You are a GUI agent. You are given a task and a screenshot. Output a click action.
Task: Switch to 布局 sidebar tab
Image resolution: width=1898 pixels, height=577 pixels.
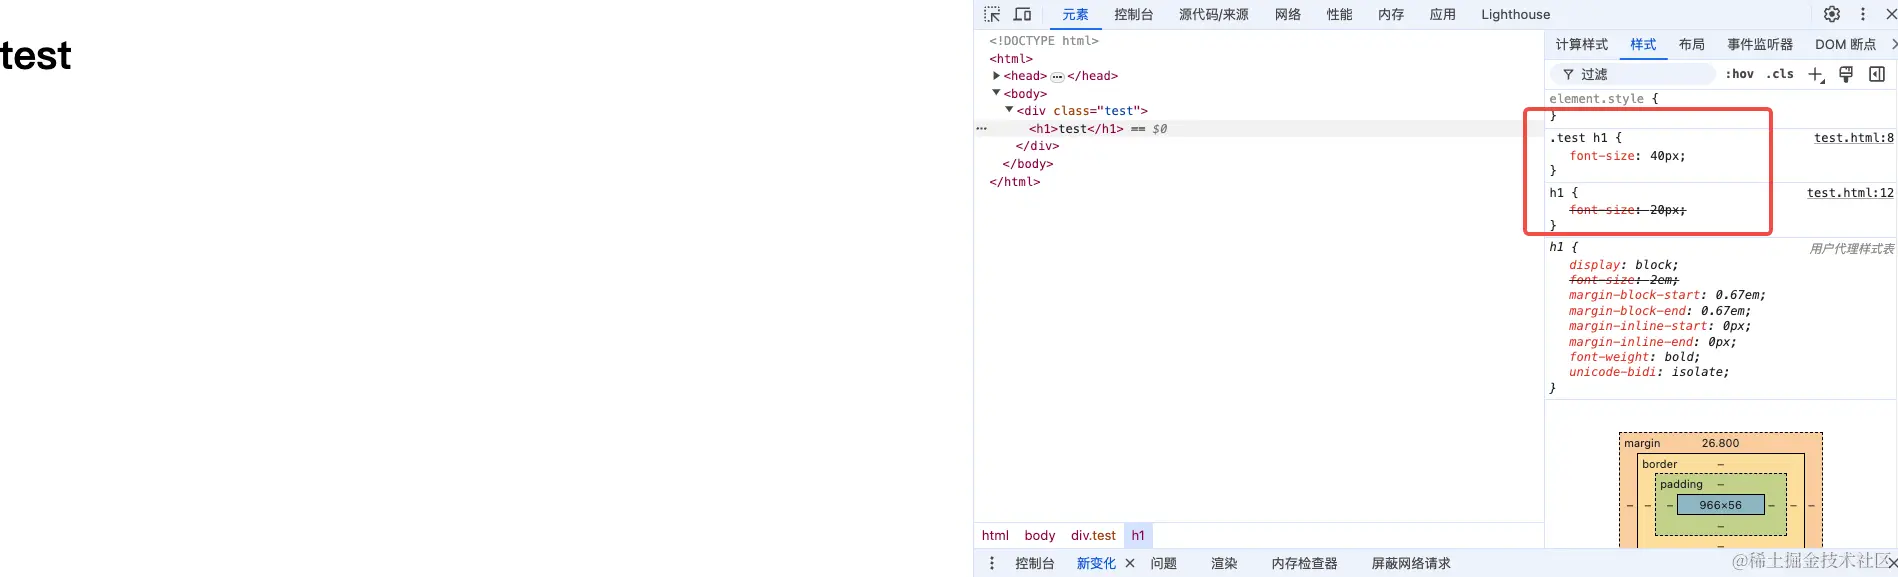(1692, 44)
